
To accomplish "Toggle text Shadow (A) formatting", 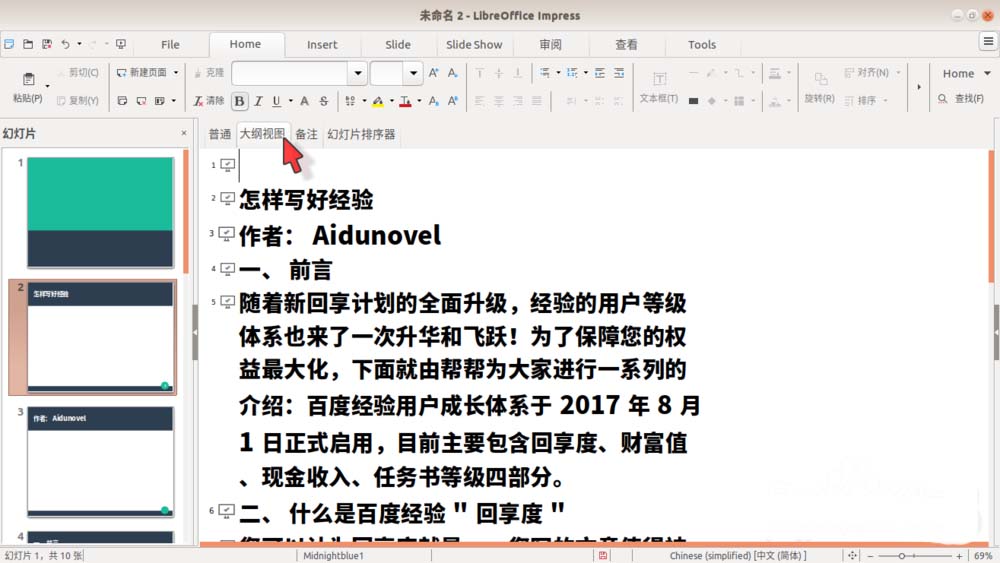I will coord(304,101).
